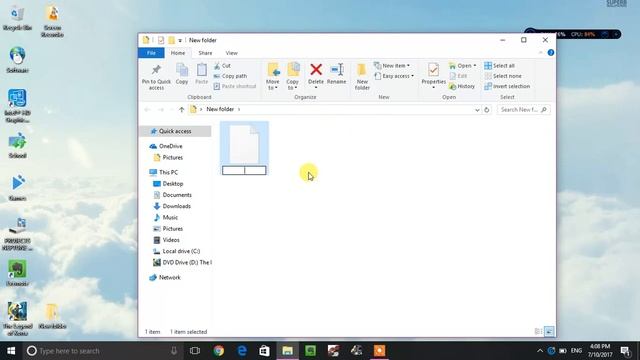This screenshot has height=360, width=640.
Task: Click the Forward navigation arrow
Action: (161, 109)
